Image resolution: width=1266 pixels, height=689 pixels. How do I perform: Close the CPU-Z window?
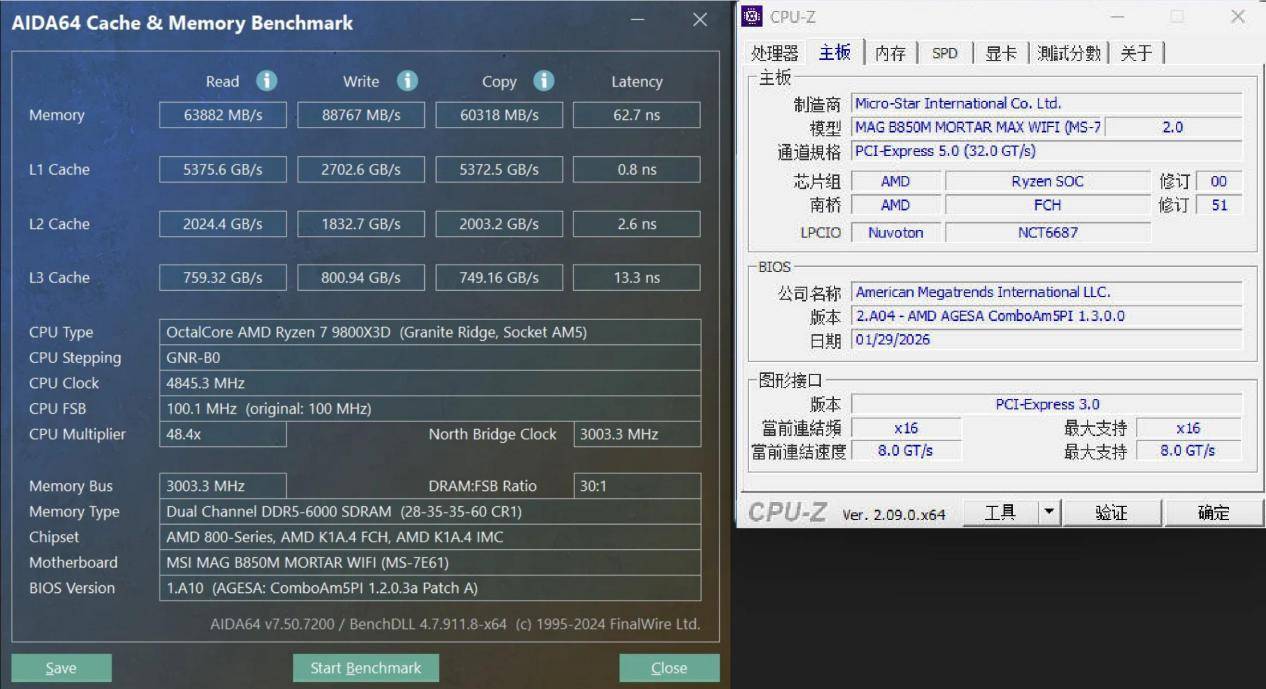click(x=1238, y=17)
